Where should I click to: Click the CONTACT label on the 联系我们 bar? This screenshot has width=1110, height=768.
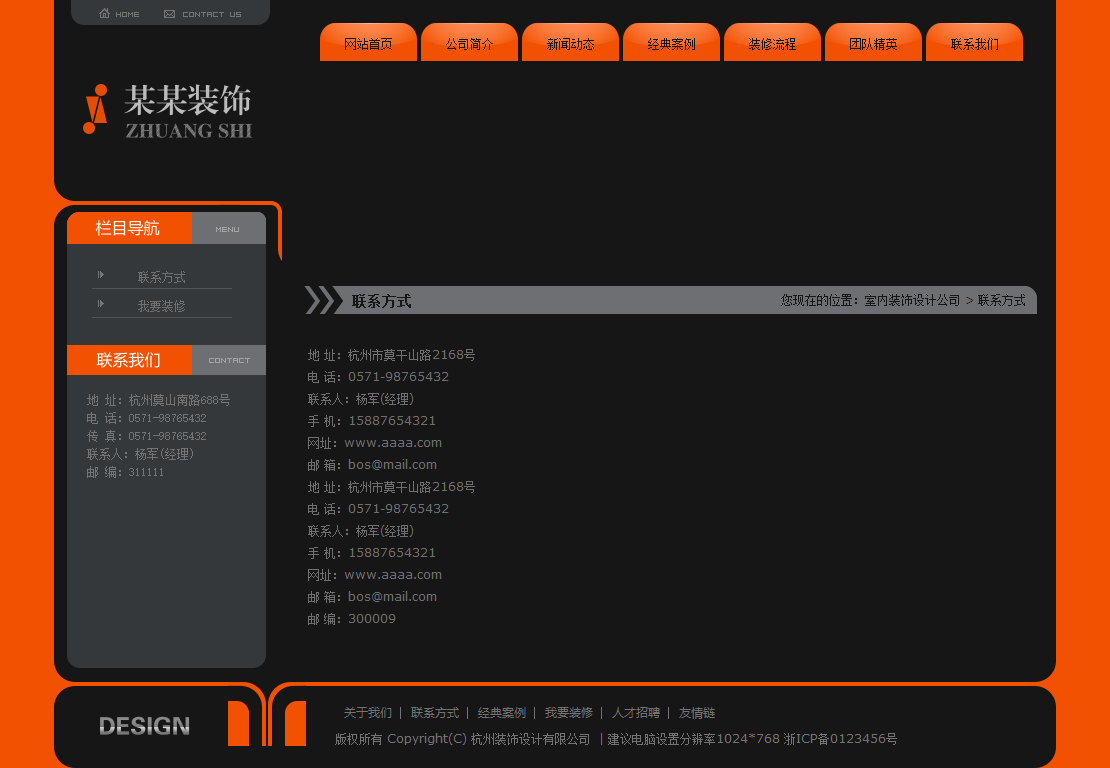click(x=229, y=360)
